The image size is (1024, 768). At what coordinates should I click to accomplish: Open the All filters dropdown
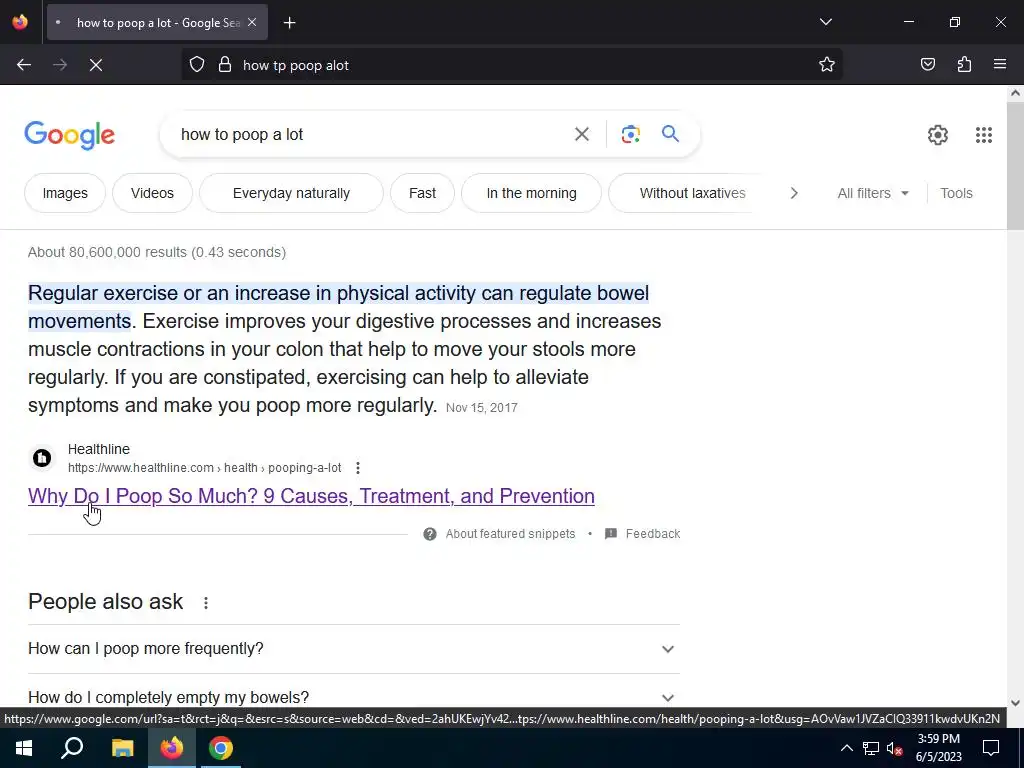(x=872, y=193)
